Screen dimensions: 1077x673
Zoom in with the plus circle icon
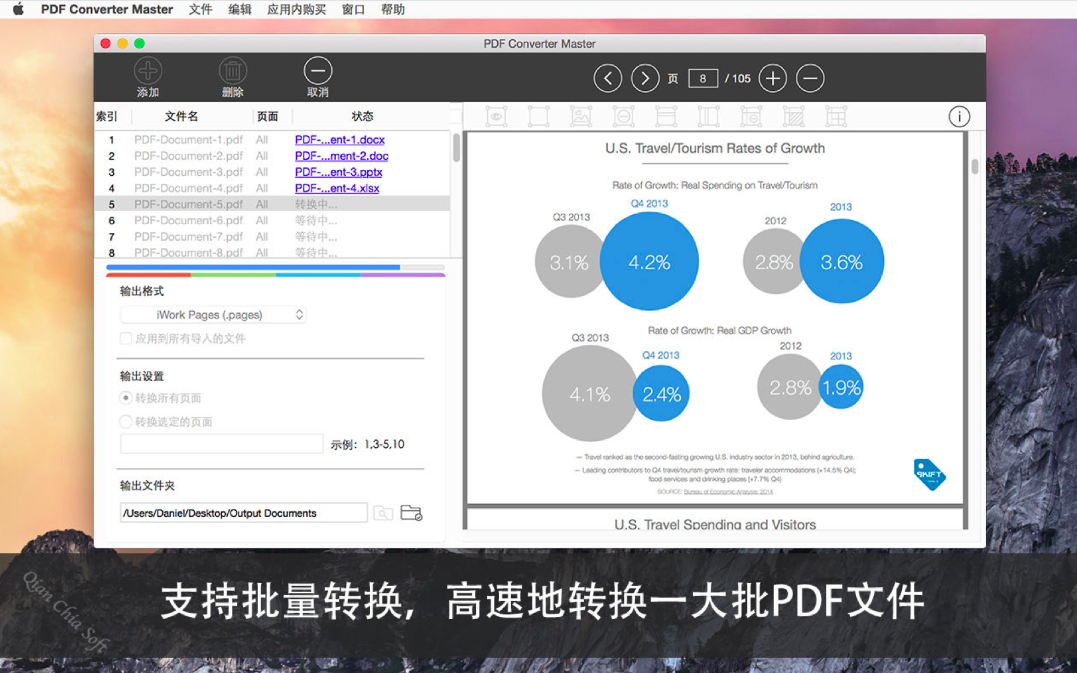tap(772, 78)
